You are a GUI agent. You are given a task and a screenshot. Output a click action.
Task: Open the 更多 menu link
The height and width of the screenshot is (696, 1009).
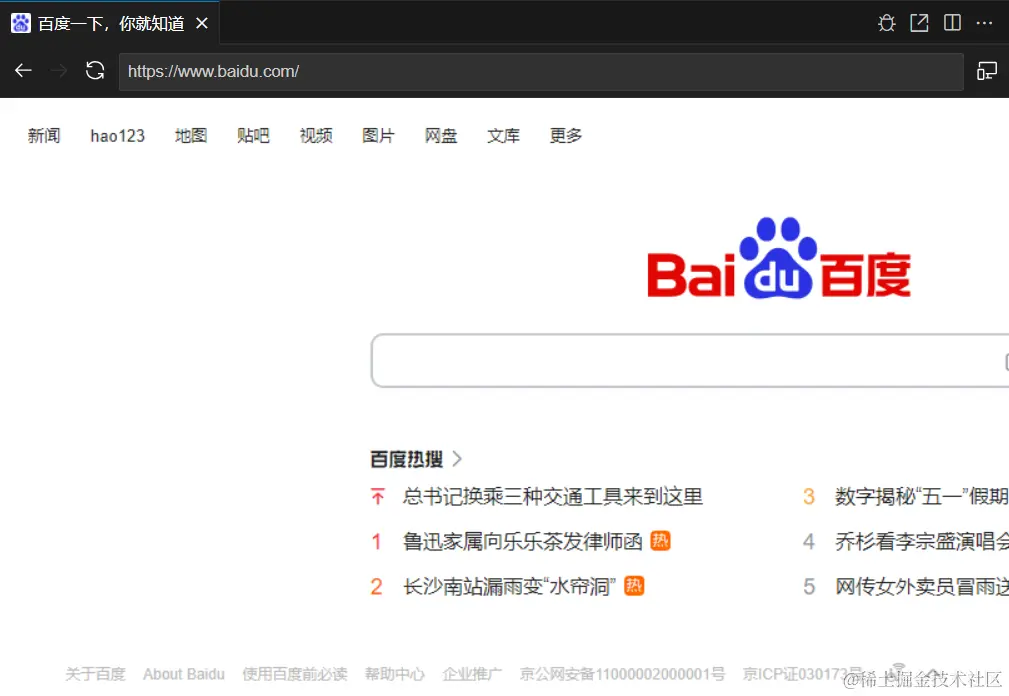click(566, 136)
